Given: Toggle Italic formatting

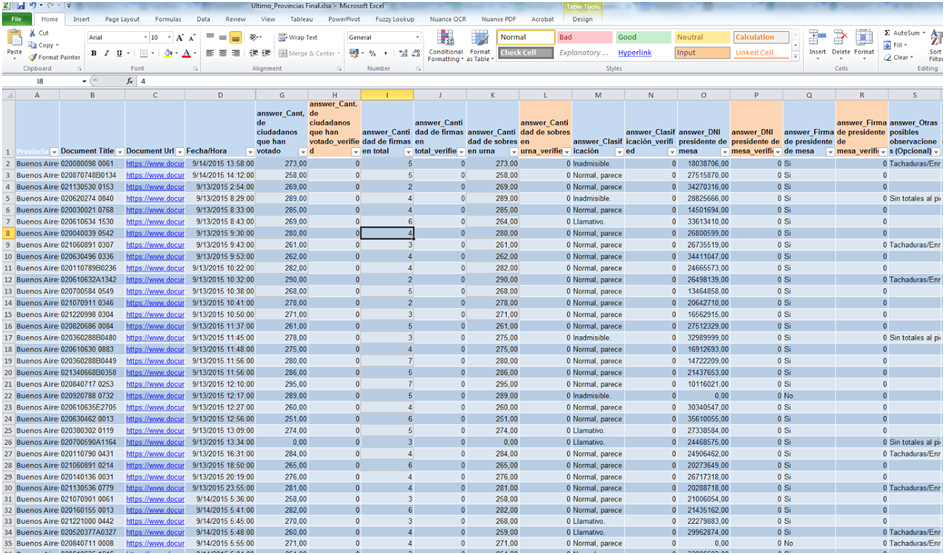Looking at the screenshot, I should tap(107, 53).
